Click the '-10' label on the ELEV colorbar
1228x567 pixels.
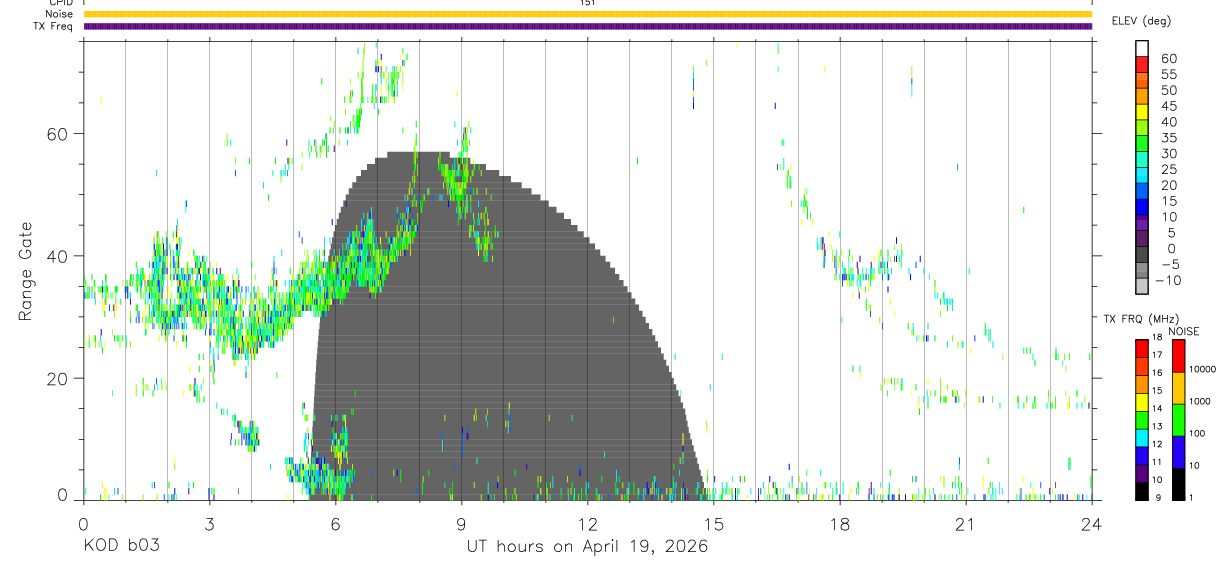pyautogui.click(x=1166, y=280)
